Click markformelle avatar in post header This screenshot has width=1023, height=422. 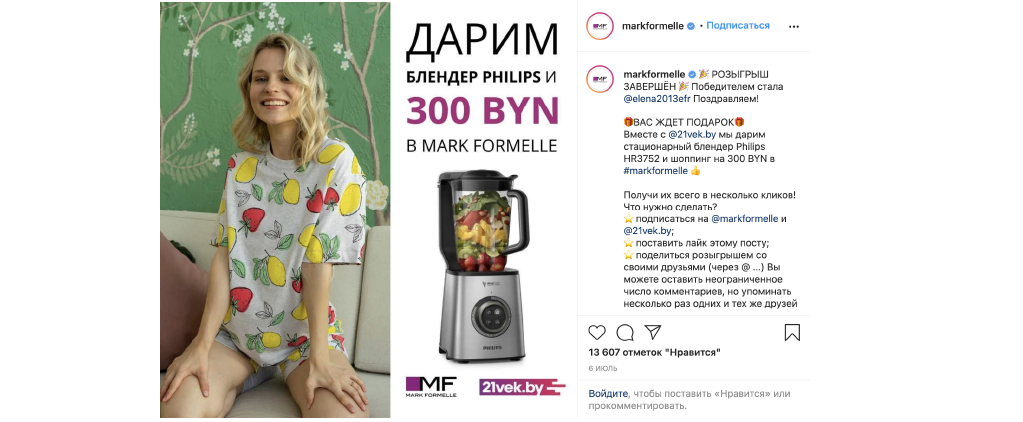[x=600, y=26]
